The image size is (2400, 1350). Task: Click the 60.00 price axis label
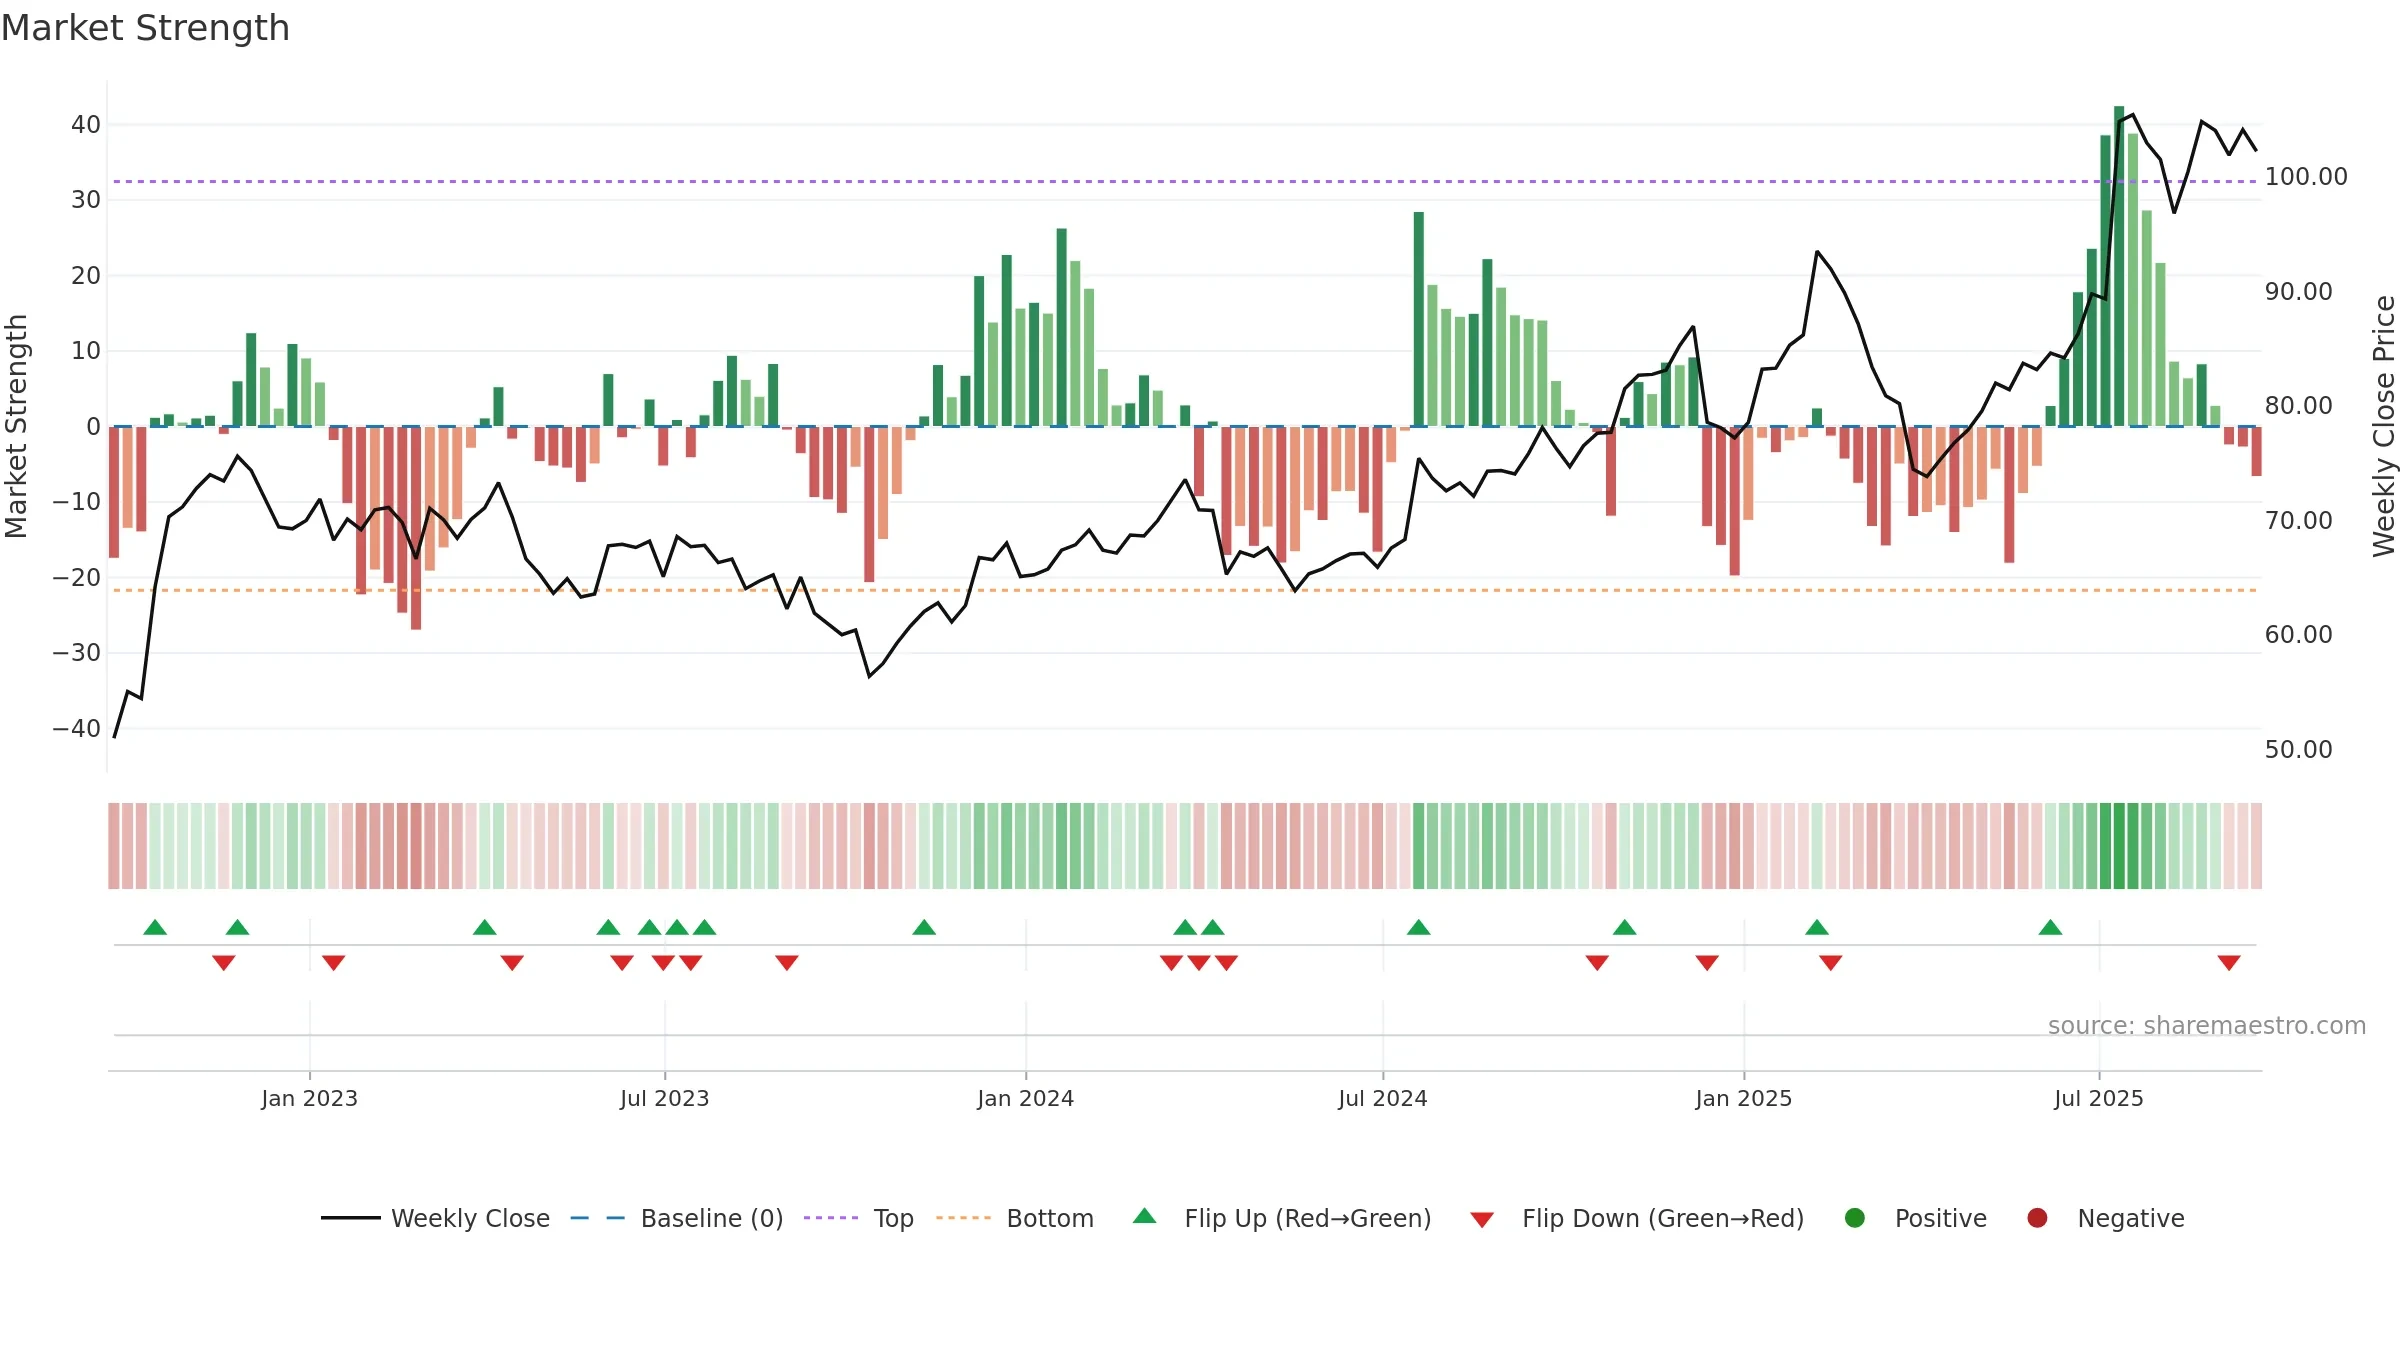coord(2298,635)
